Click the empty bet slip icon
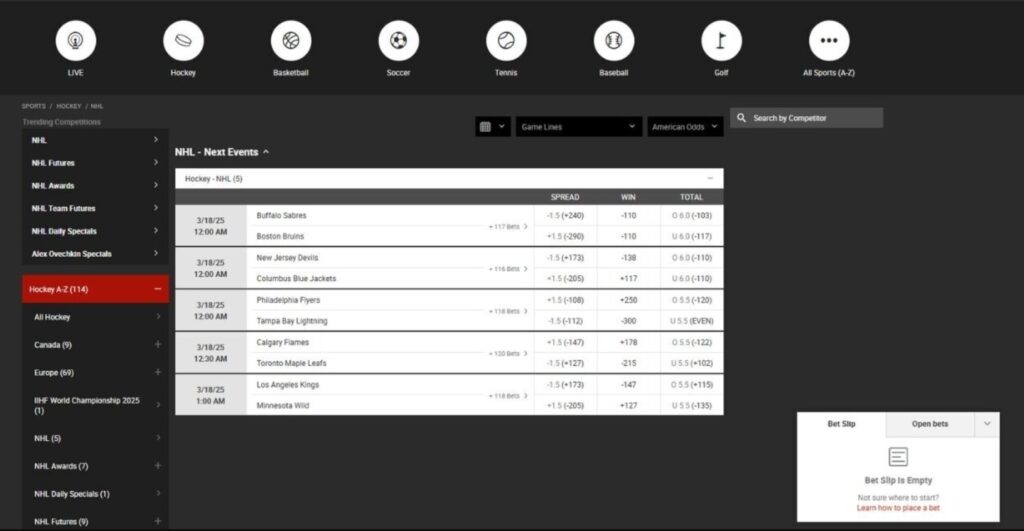The width and height of the screenshot is (1024, 531). click(x=898, y=457)
